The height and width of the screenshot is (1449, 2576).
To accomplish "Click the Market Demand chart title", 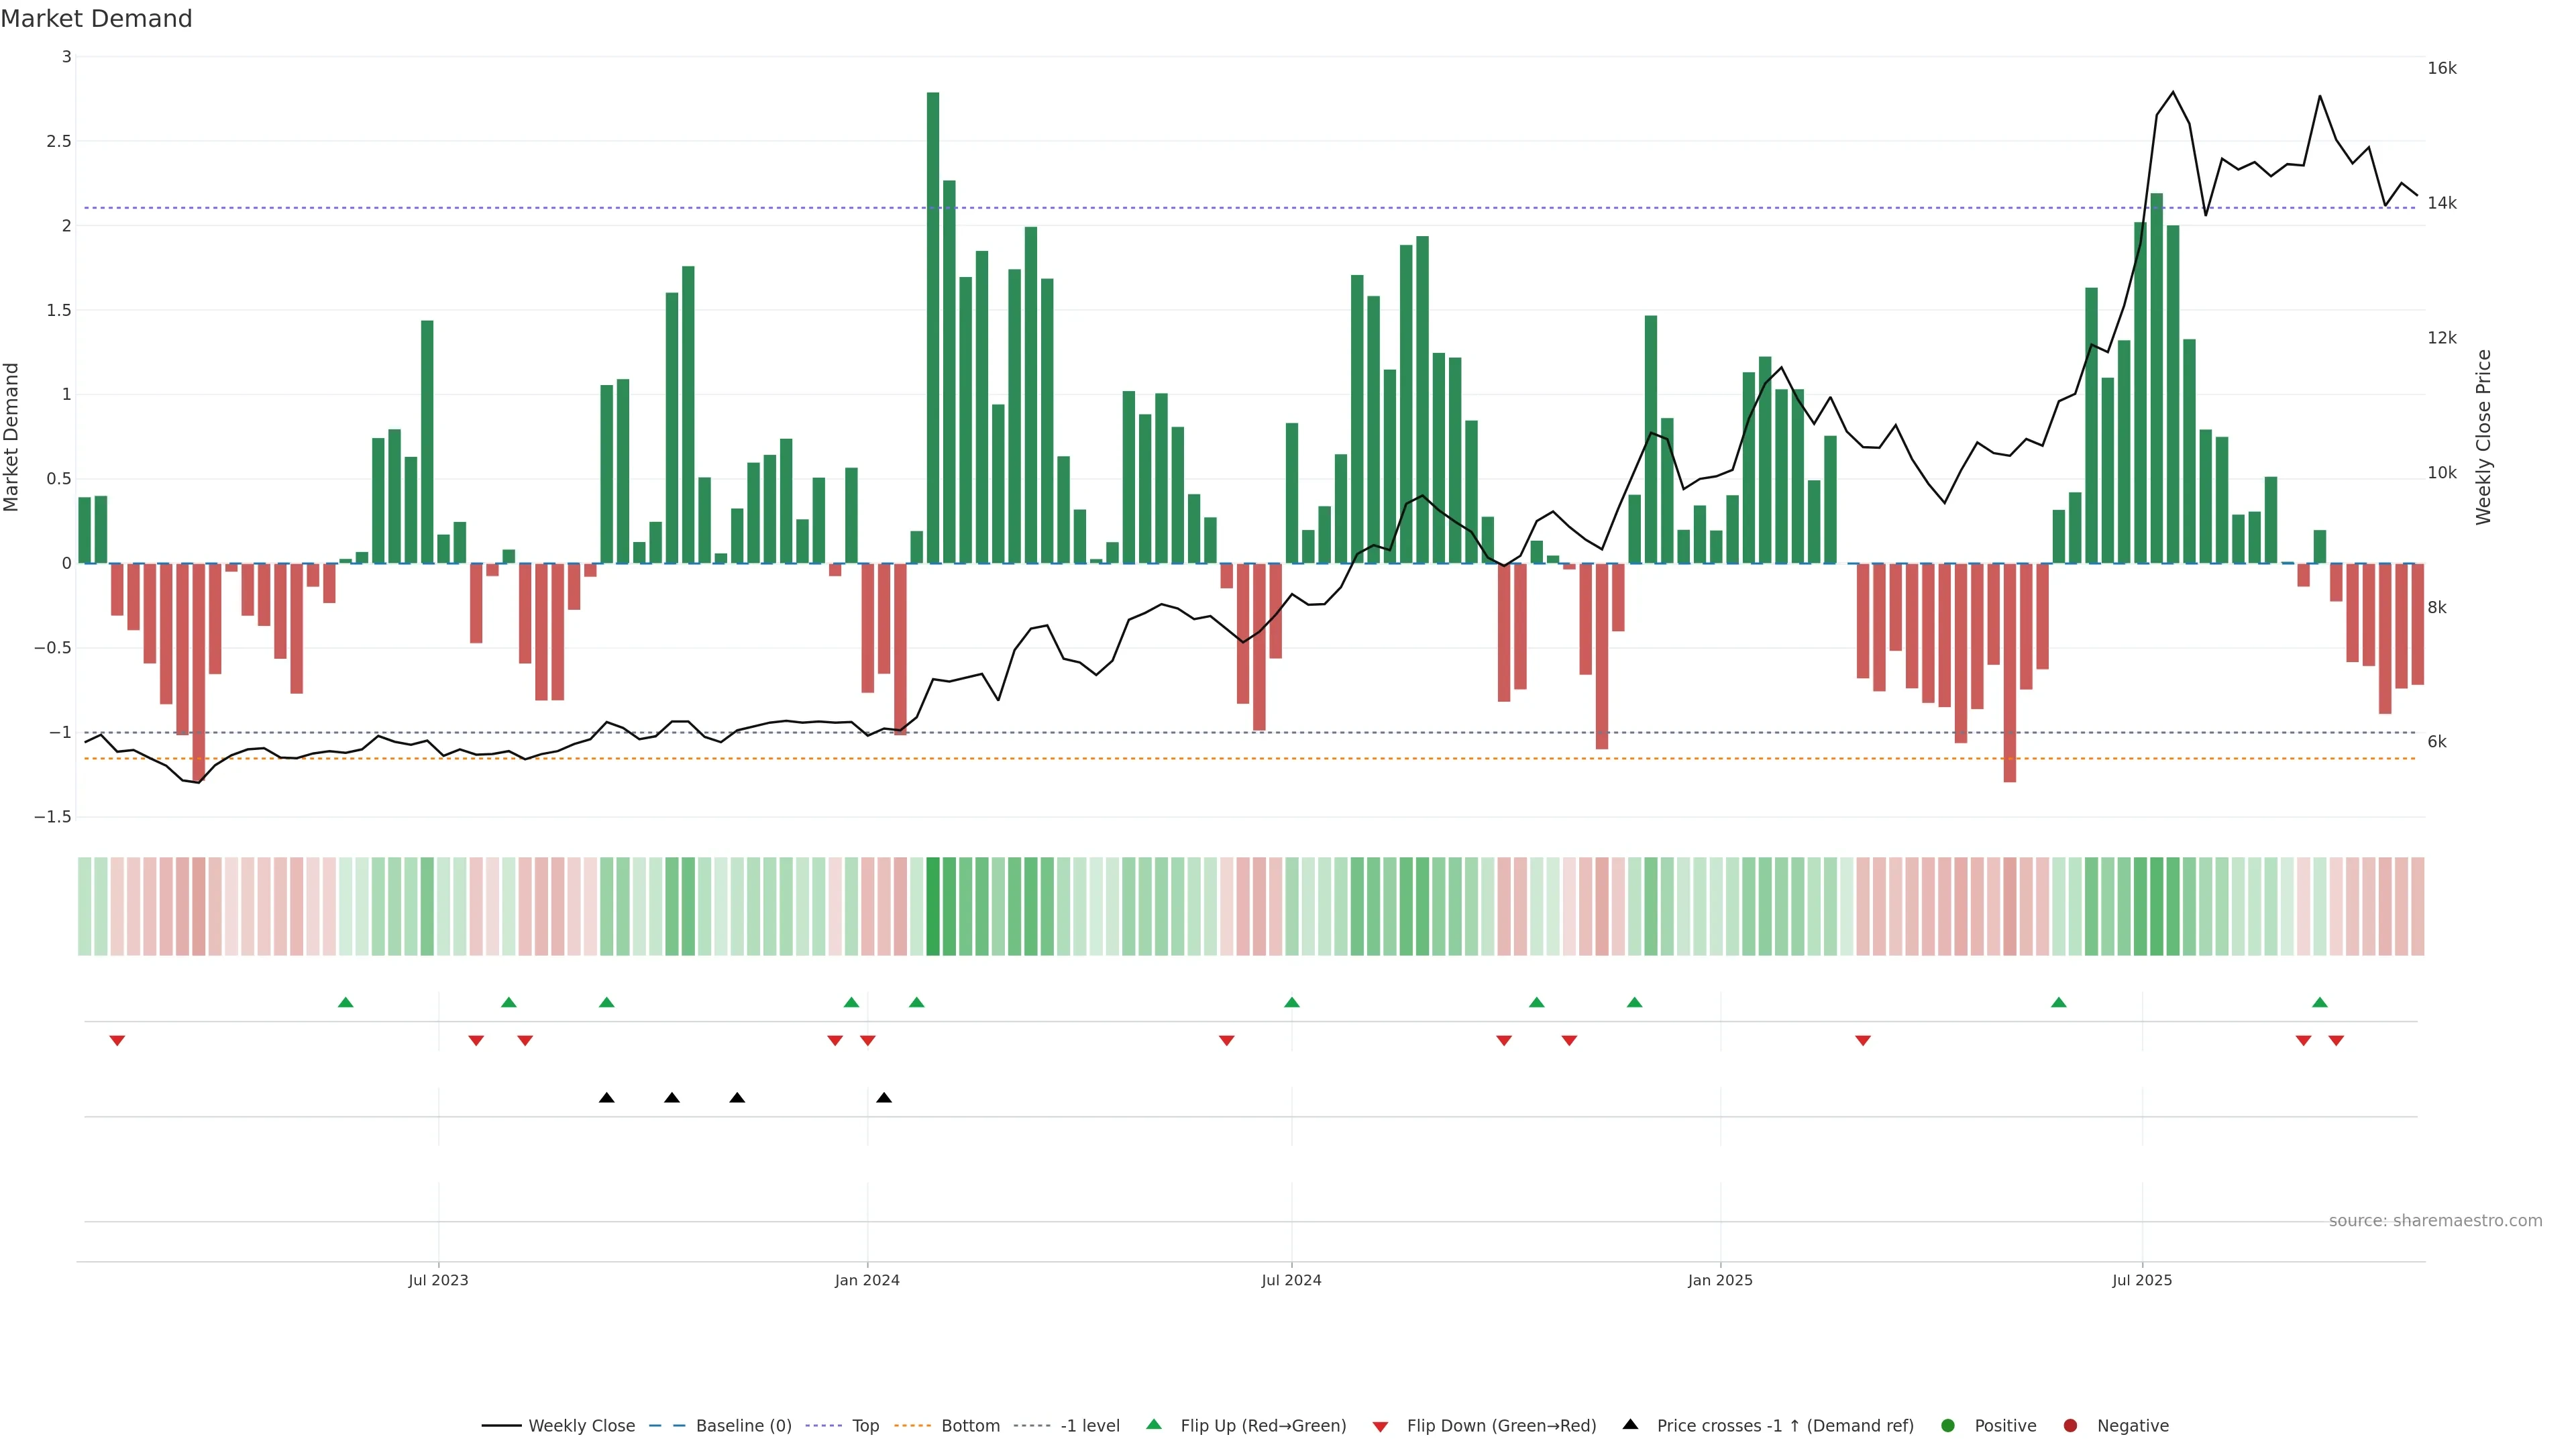I will 96,19.
